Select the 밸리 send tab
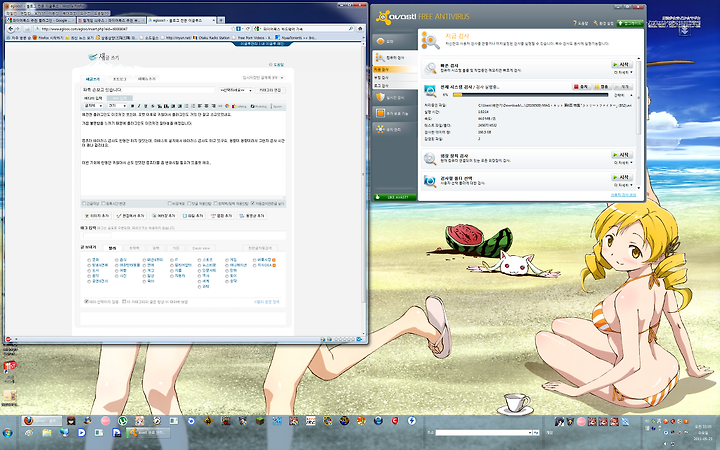This screenshot has height=450, width=720. 112,248
